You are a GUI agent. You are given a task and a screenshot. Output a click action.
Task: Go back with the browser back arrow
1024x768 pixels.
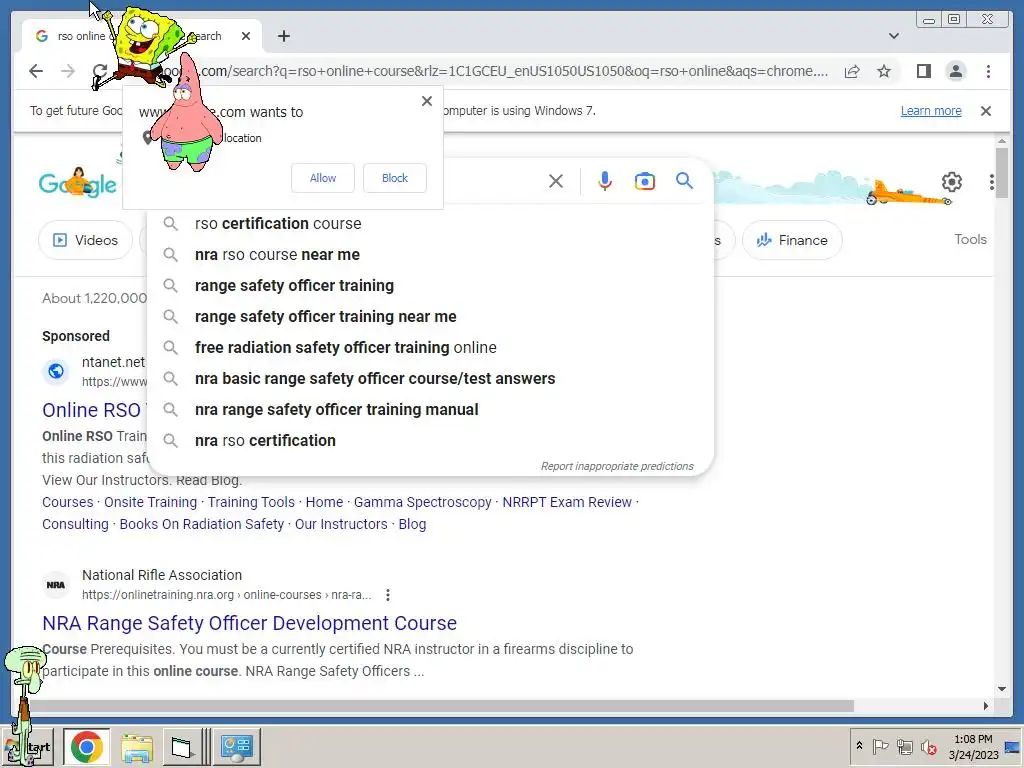pyautogui.click(x=36, y=71)
